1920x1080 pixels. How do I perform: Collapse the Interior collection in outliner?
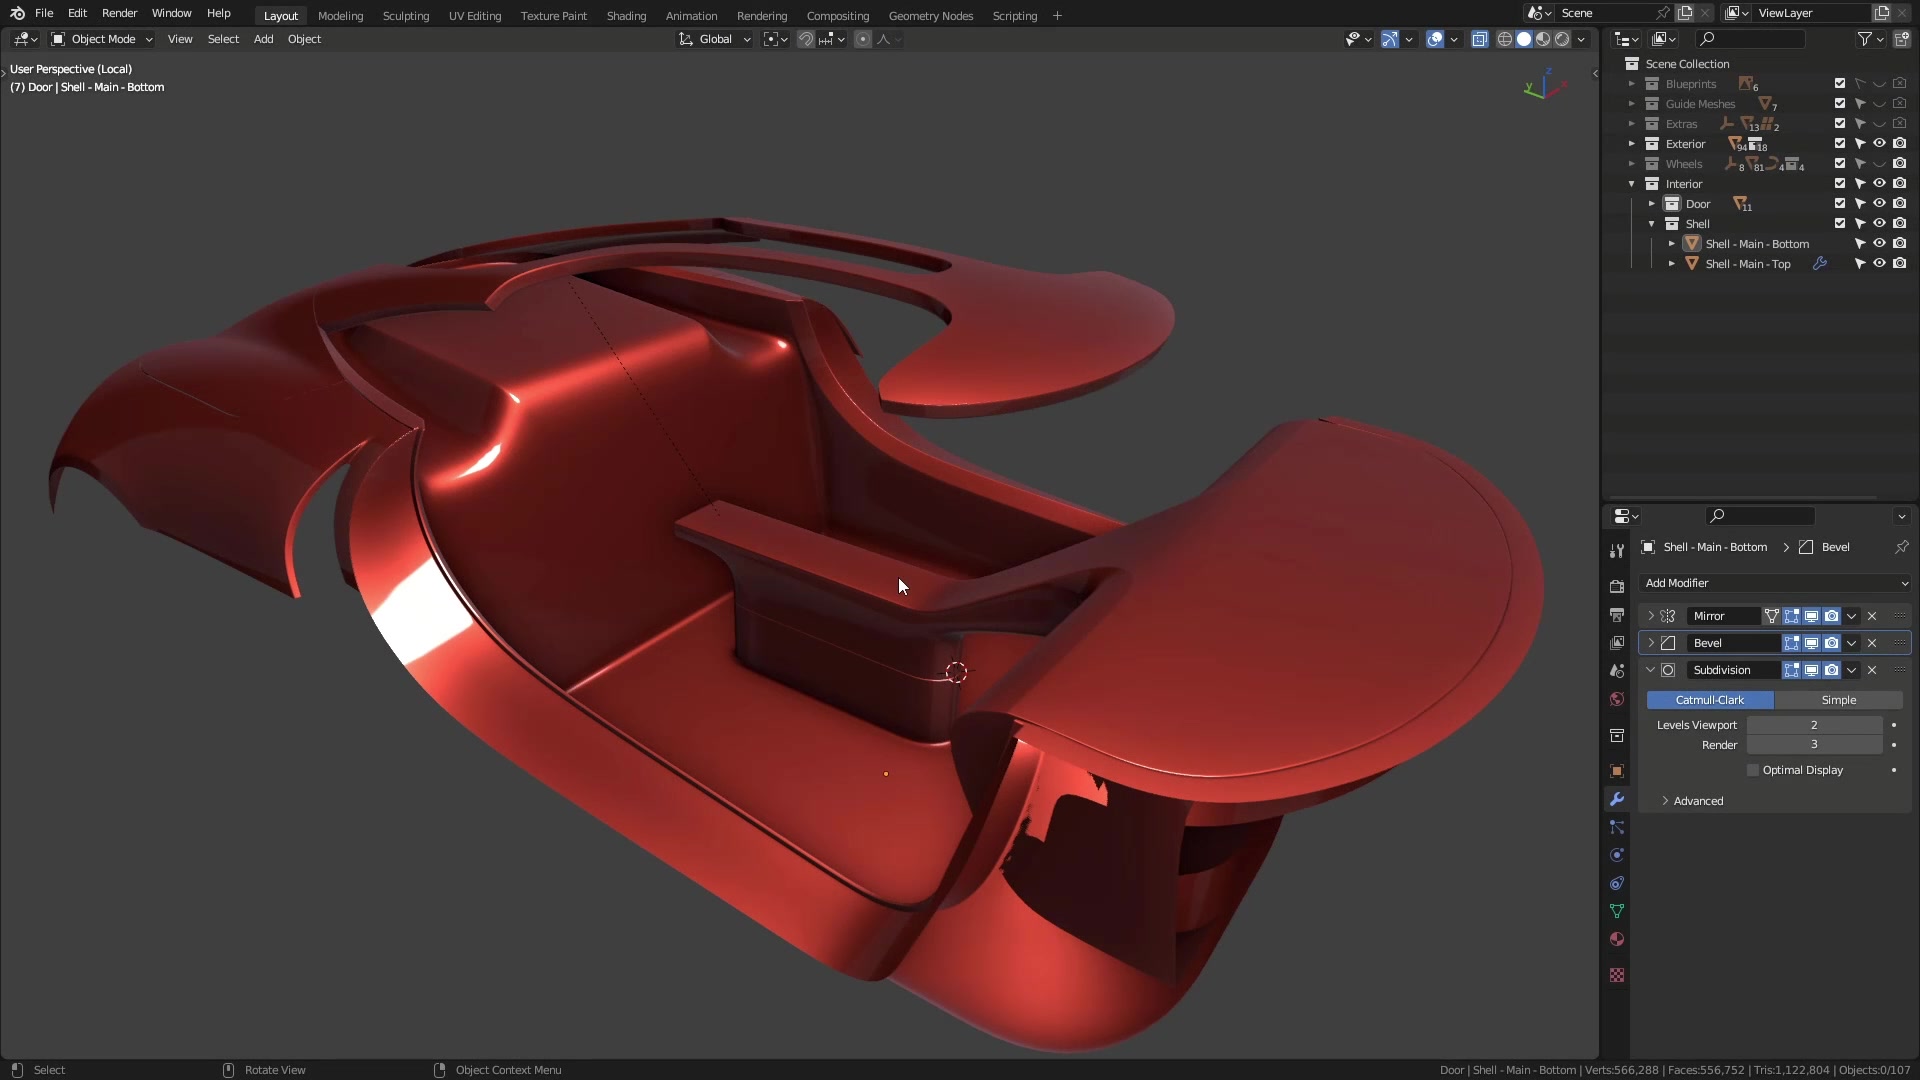coord(1632,184)
